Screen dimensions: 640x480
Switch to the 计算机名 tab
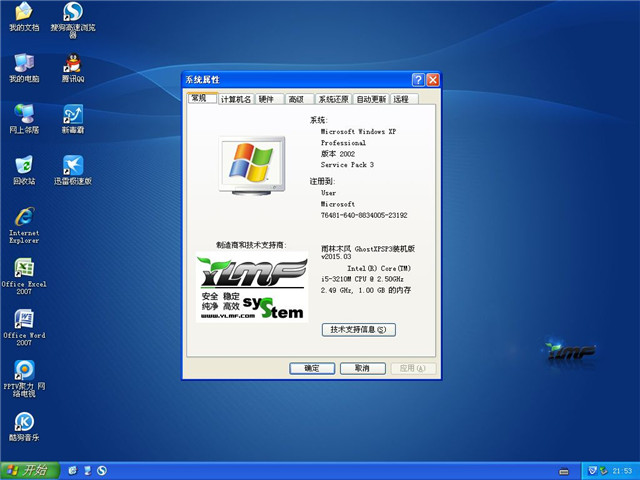tap(236, 99)
